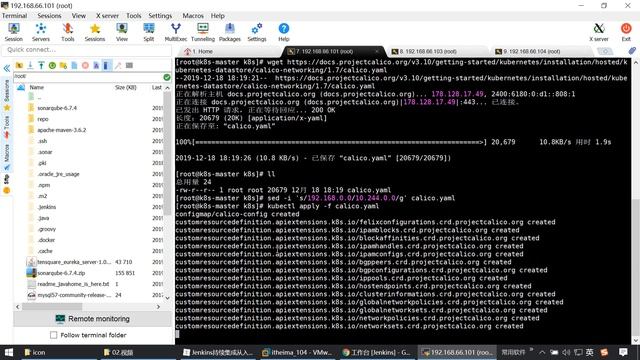Click the gray terminal icon in SFTP toolbar

[129, 65]
